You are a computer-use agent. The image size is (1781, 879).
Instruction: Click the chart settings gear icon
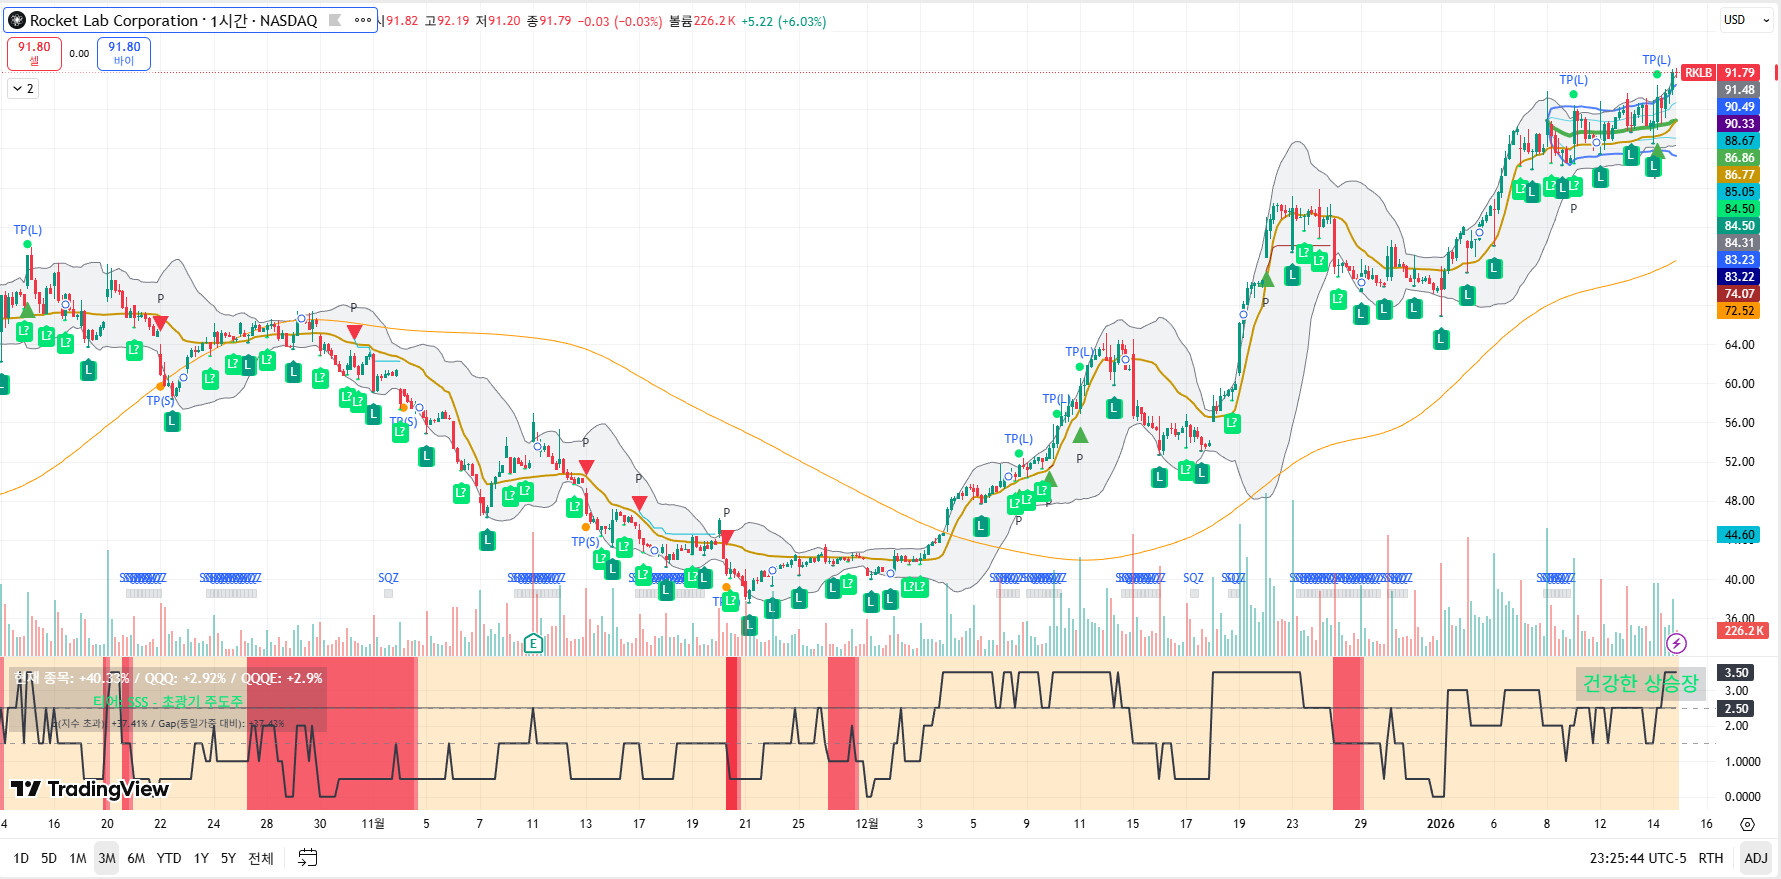click(1747, 824)
